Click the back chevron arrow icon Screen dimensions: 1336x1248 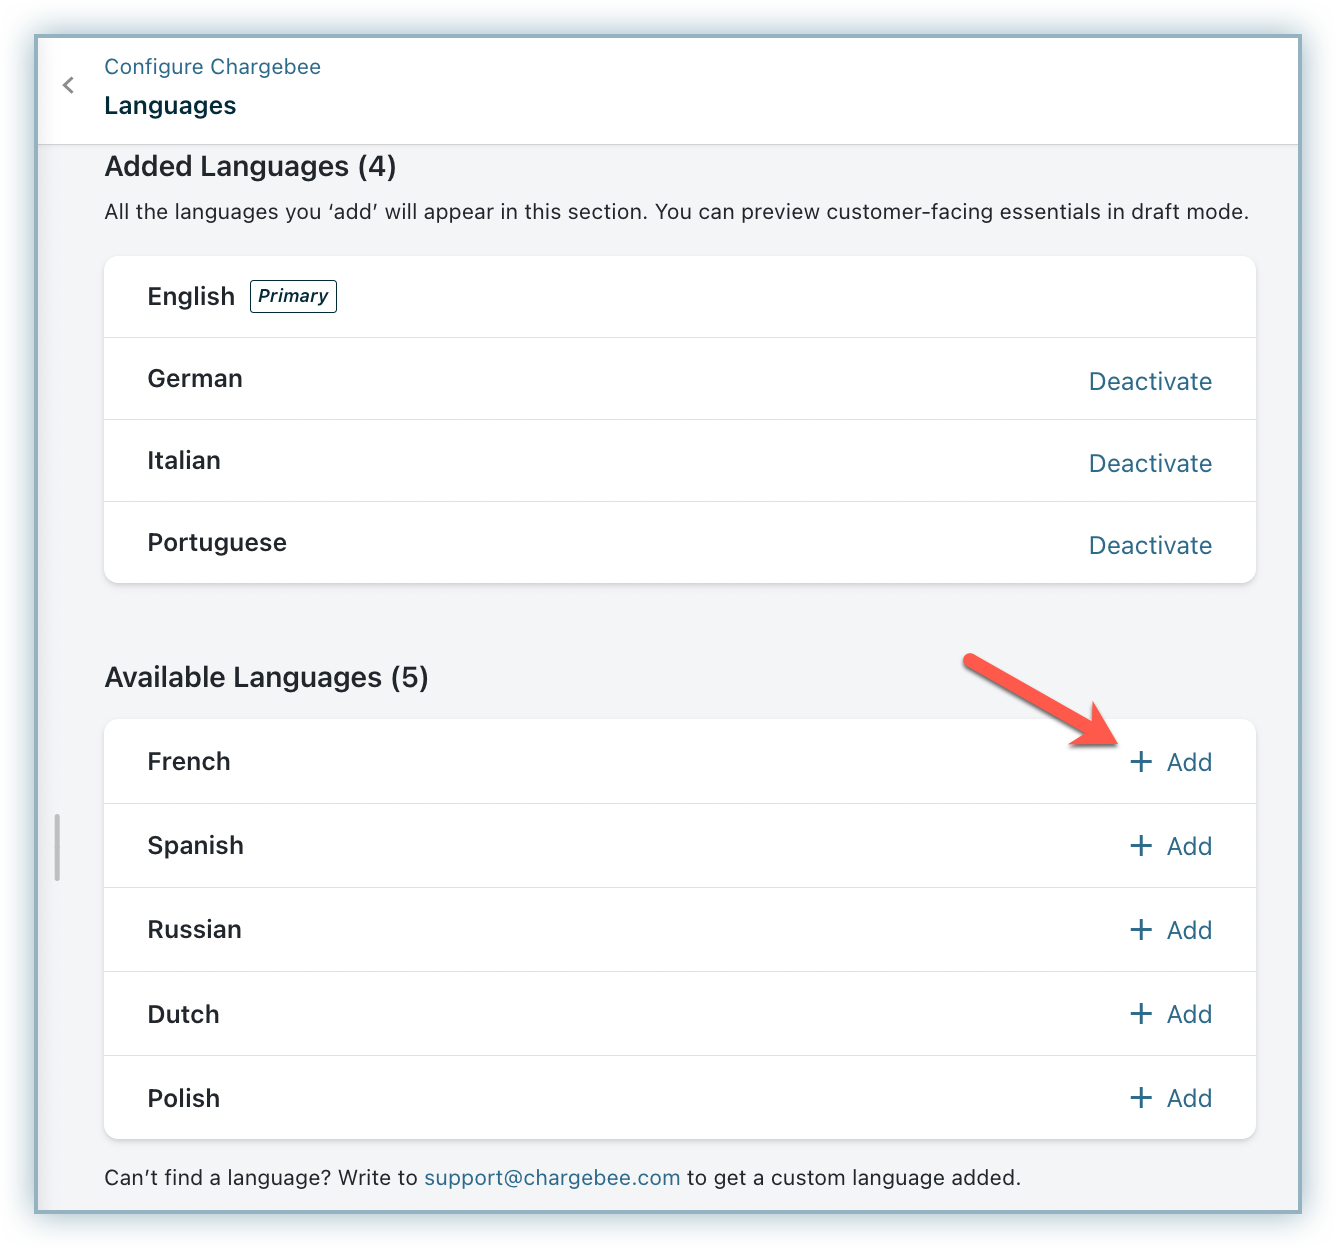point(68,86)
